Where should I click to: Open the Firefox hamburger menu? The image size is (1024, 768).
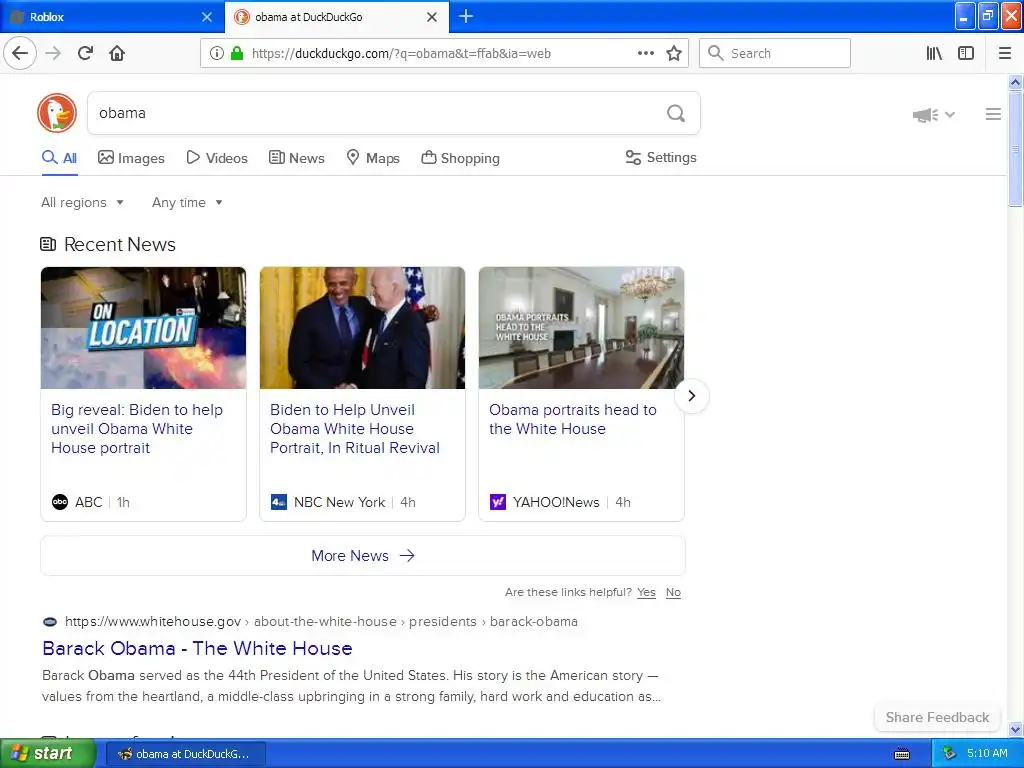[1005, 54]
